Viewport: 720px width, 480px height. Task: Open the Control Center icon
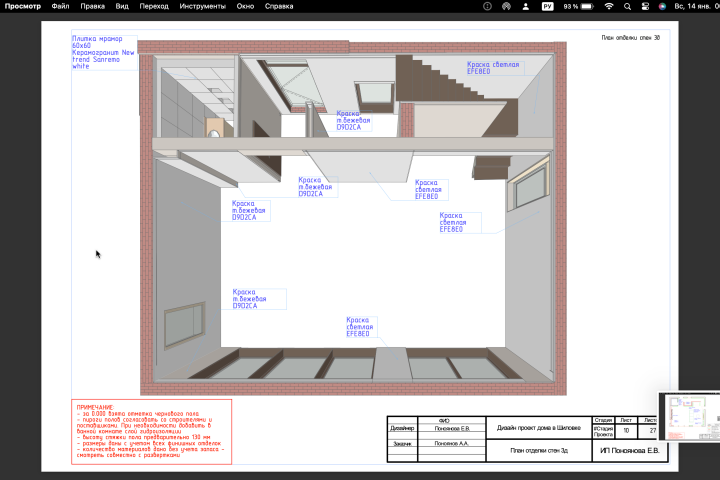[645, 6]
